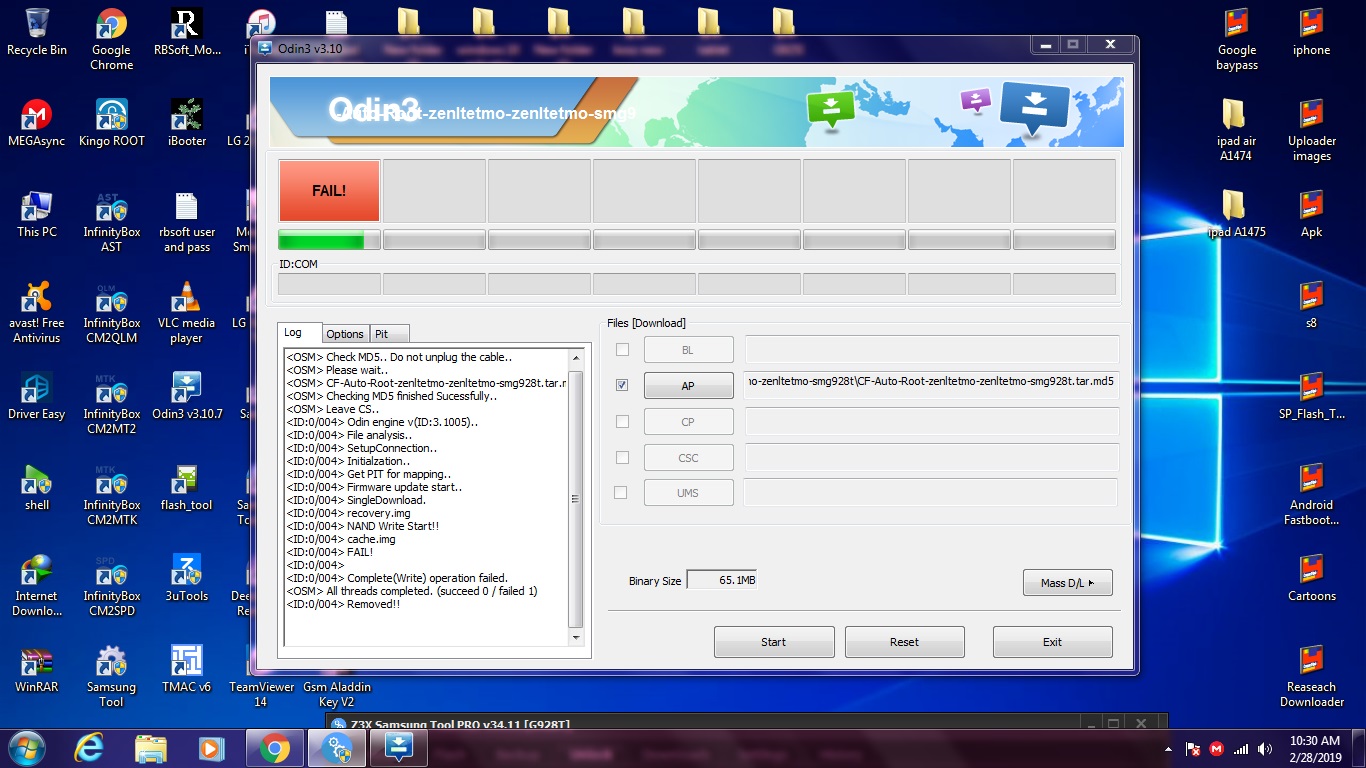Select the MEGAsync desktop icon

tap(37, 123)
